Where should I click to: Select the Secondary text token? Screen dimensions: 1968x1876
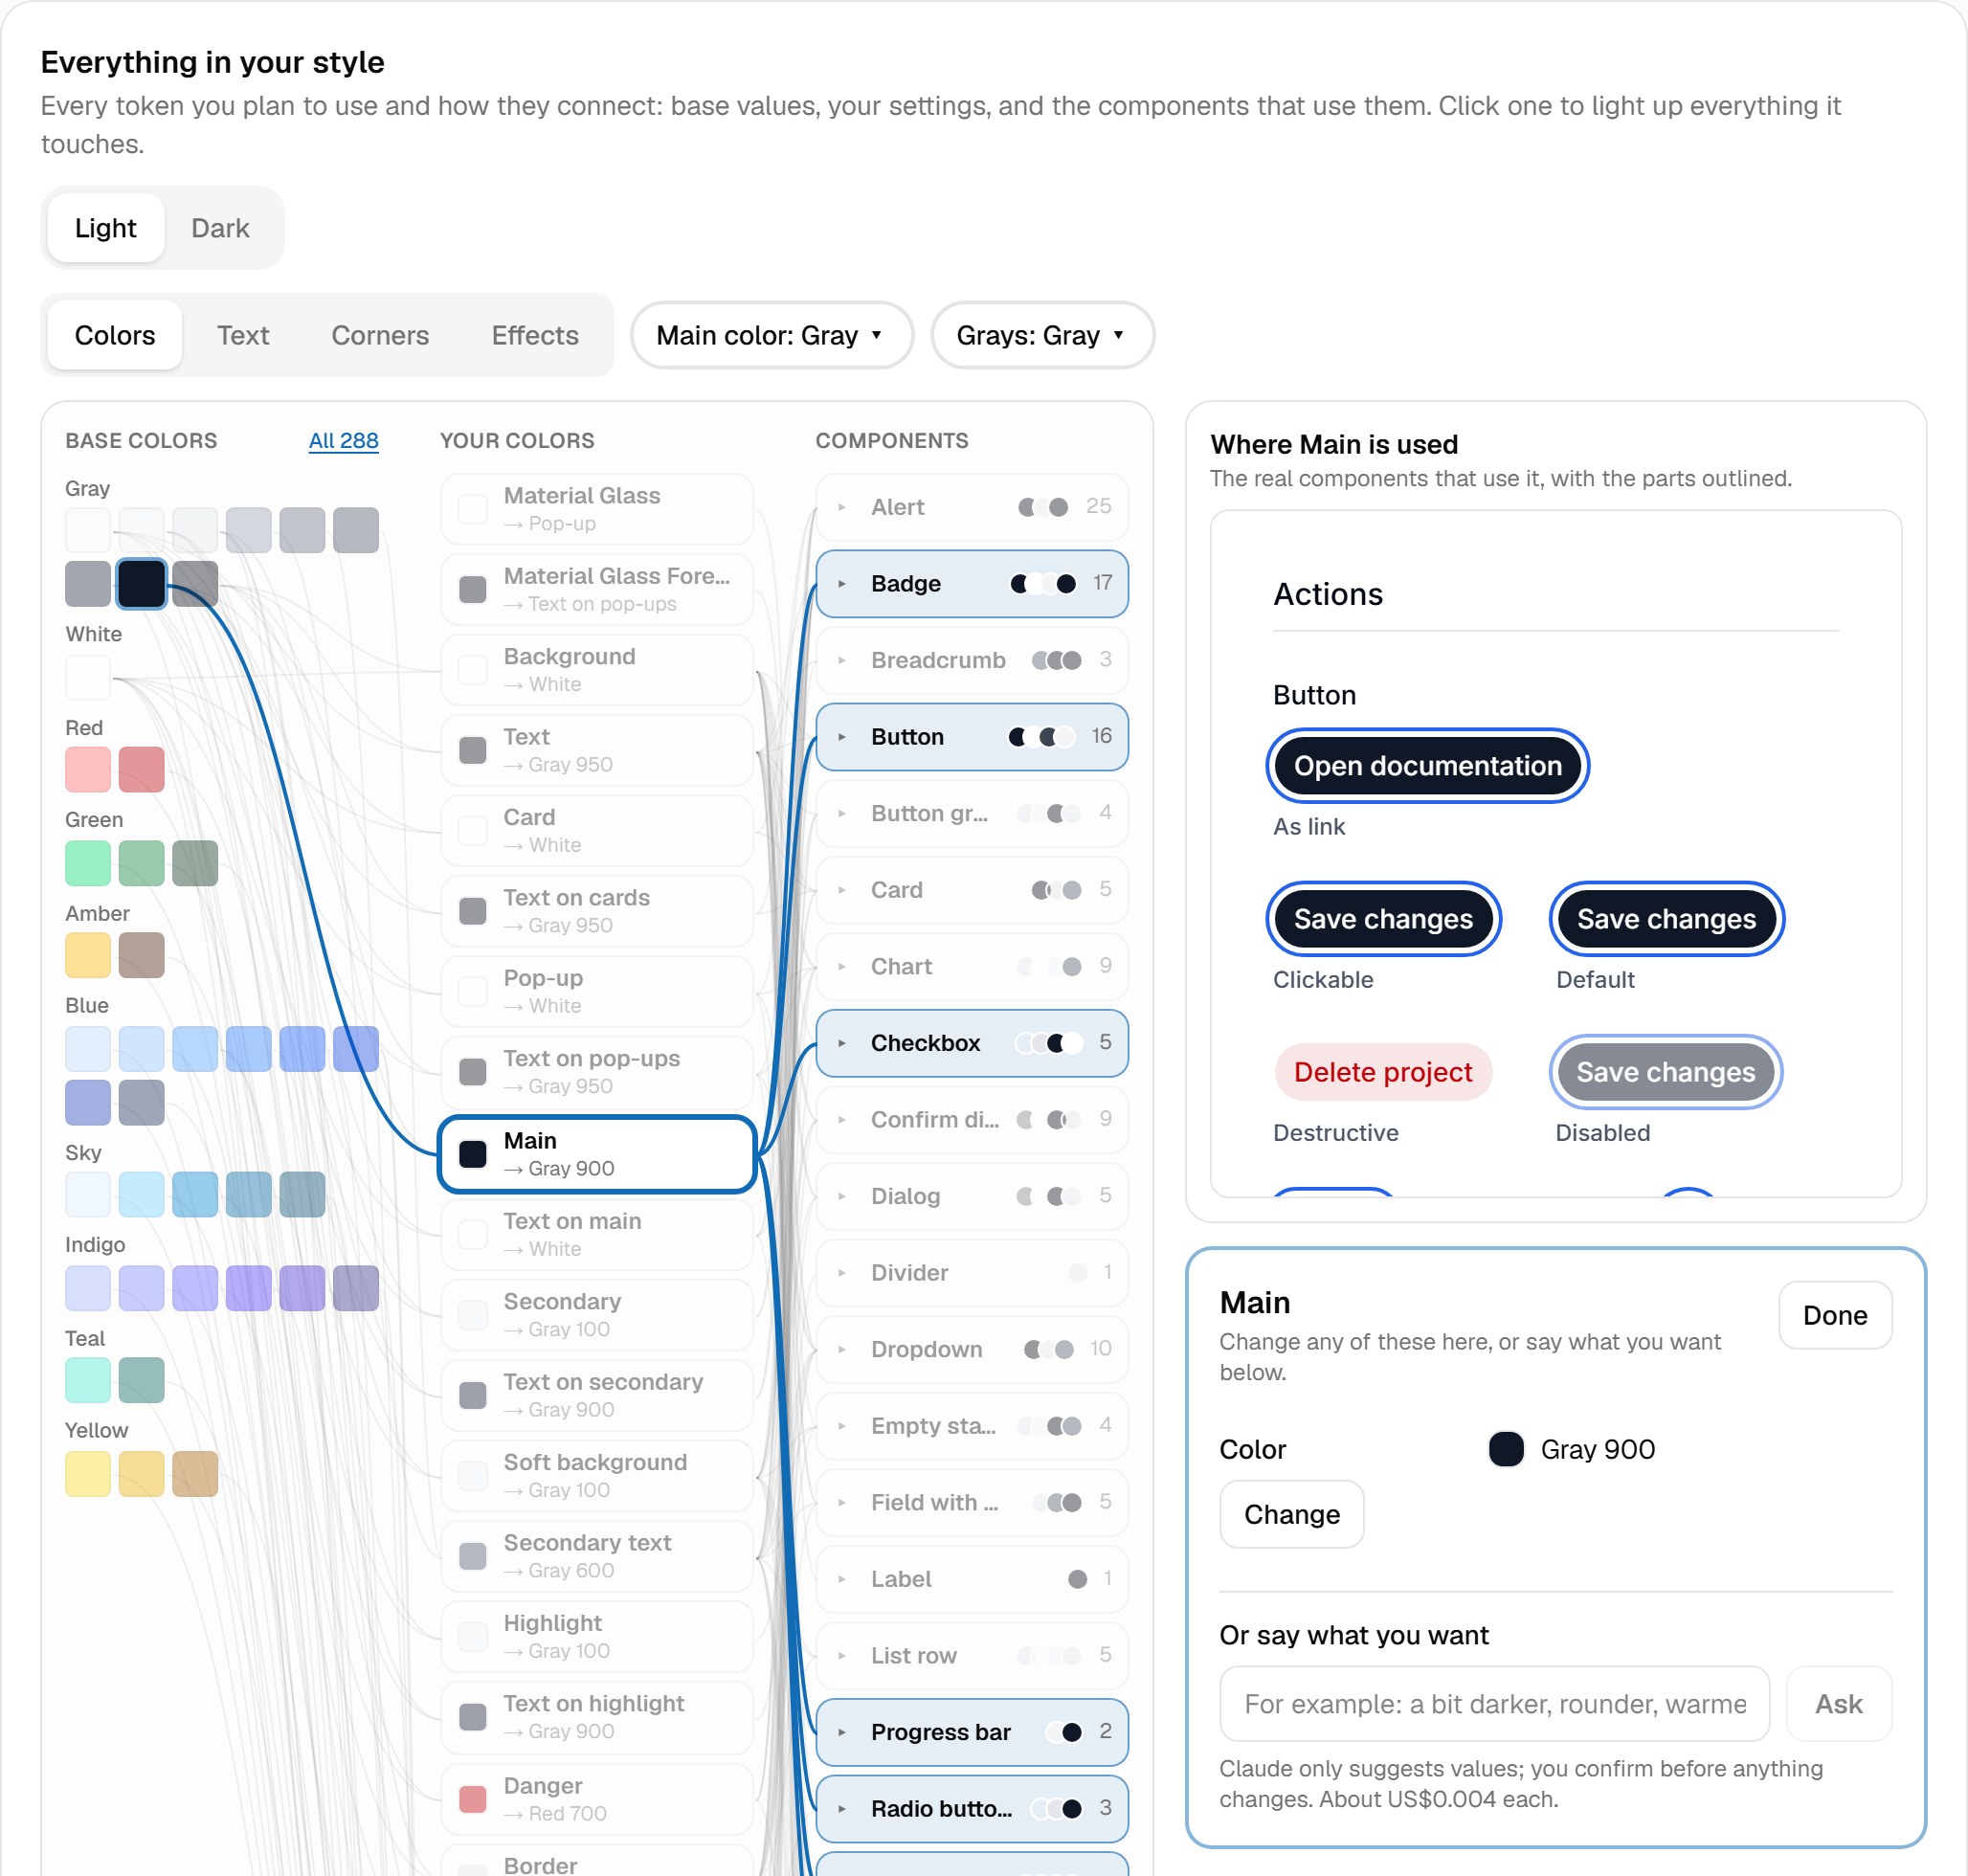point(597,1556)
